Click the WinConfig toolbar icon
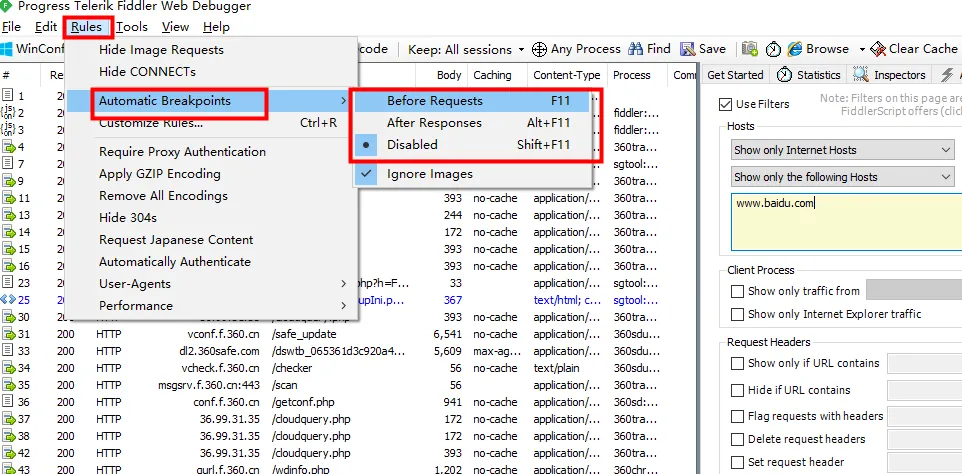 (7, 49)
